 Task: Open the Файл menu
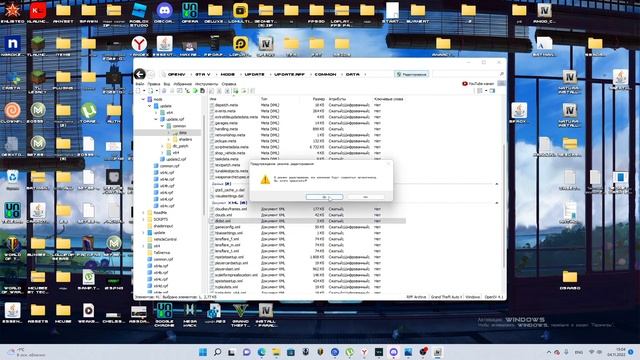tap(140, 84)
